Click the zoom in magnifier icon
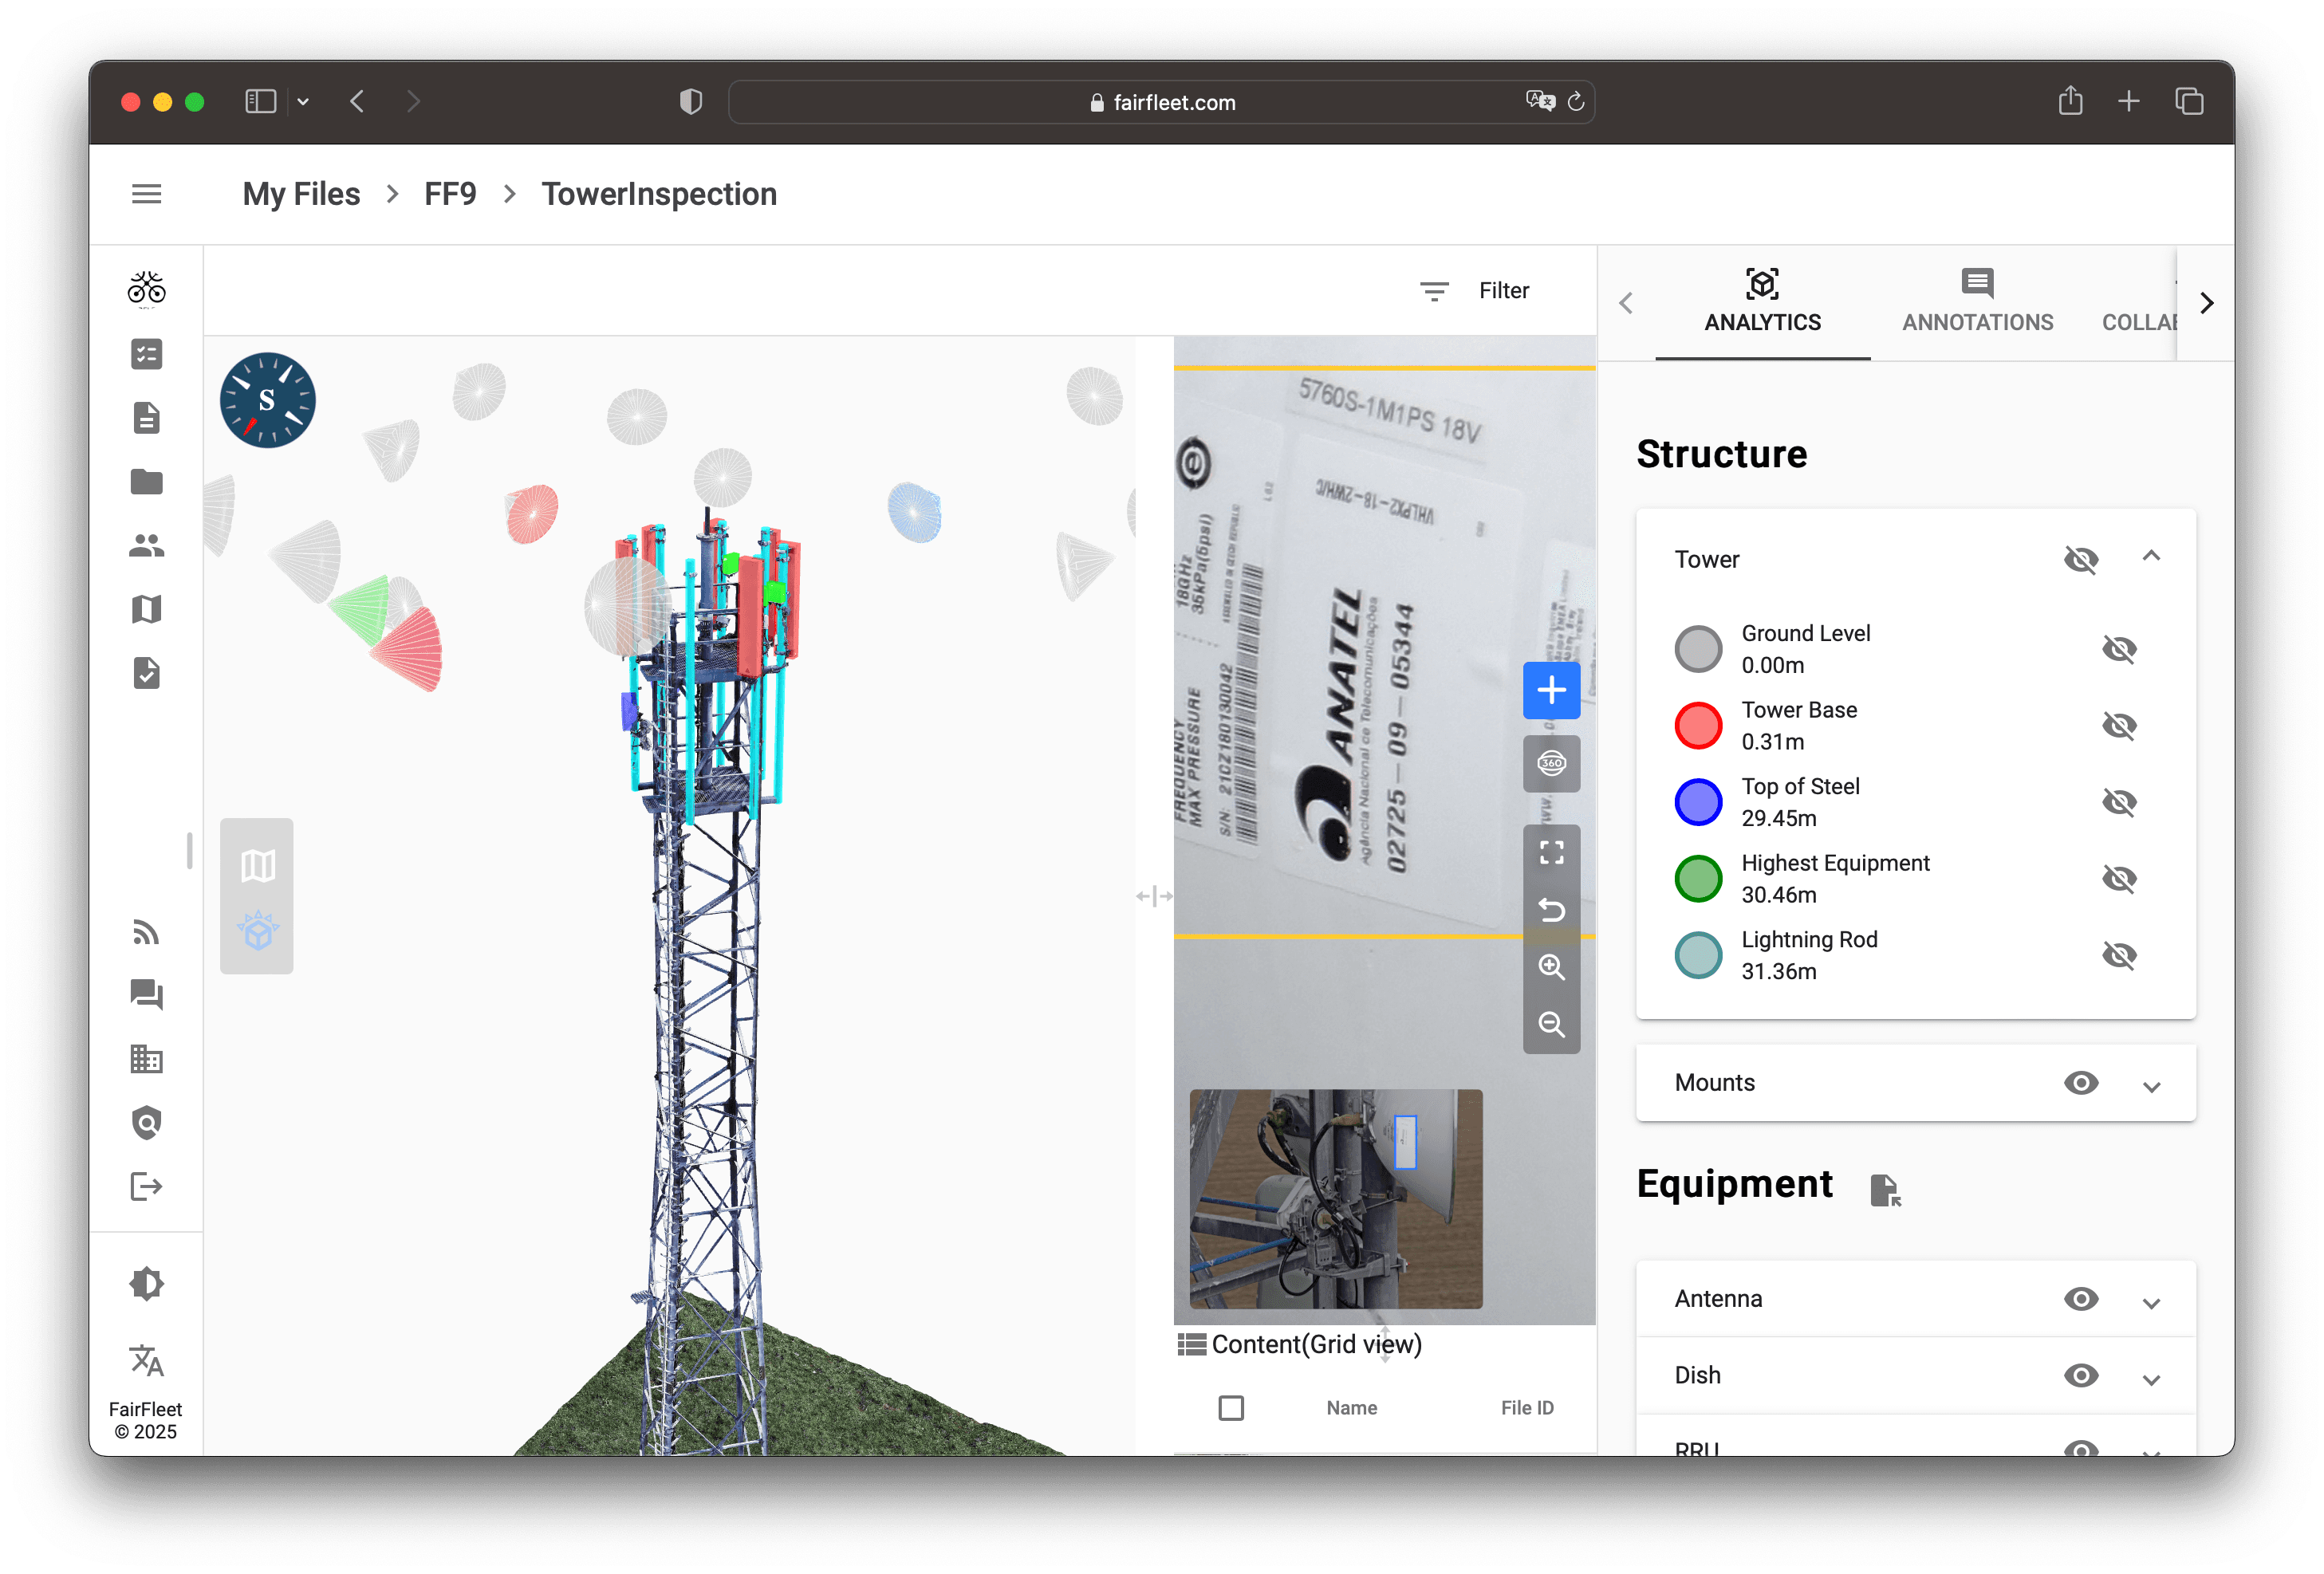The image size is (2324, 1574). pos(1551,967)
